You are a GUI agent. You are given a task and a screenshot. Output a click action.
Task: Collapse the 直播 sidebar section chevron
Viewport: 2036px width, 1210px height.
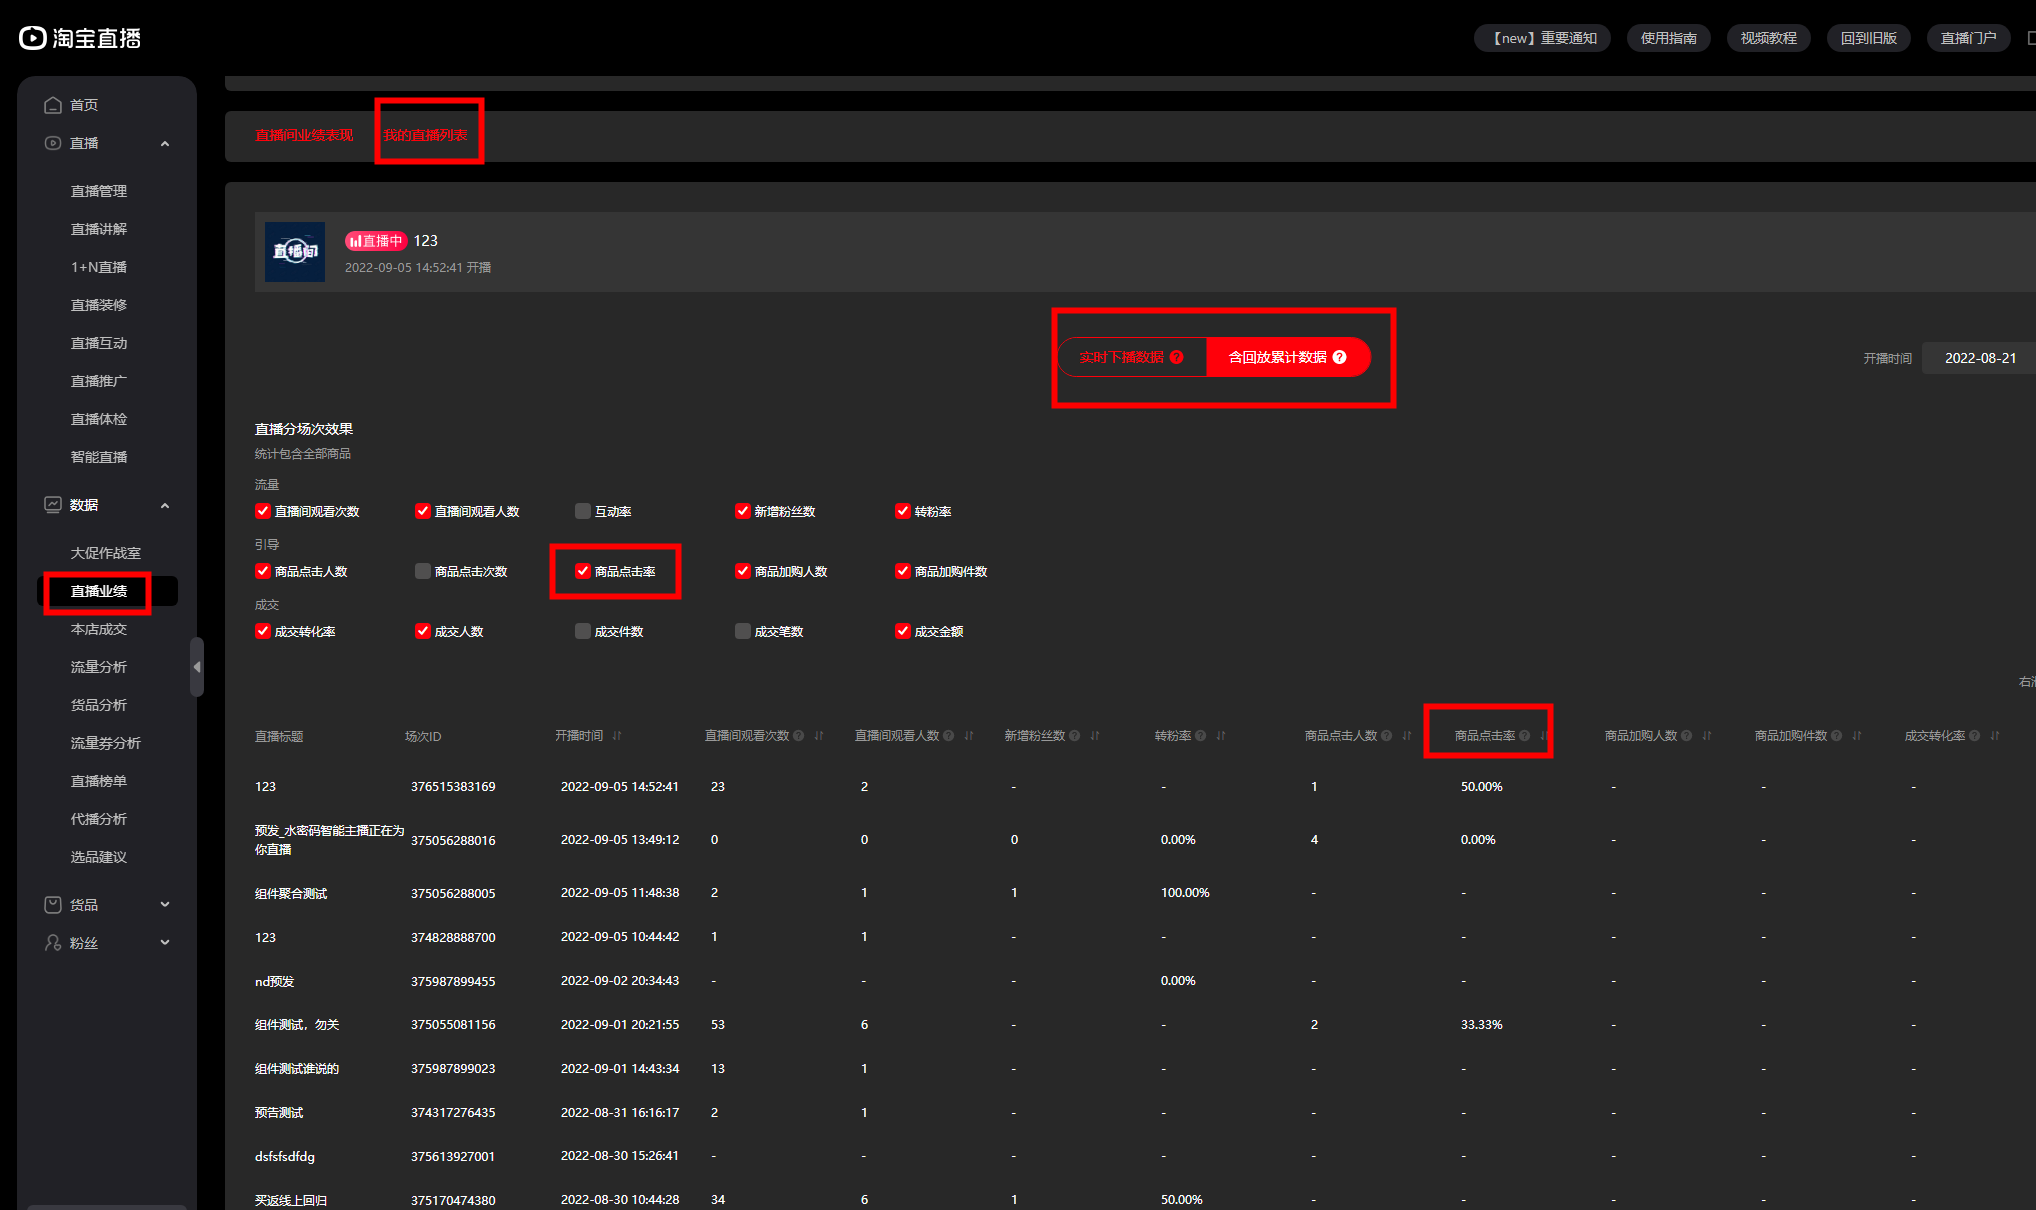click(x=165, y=144)
